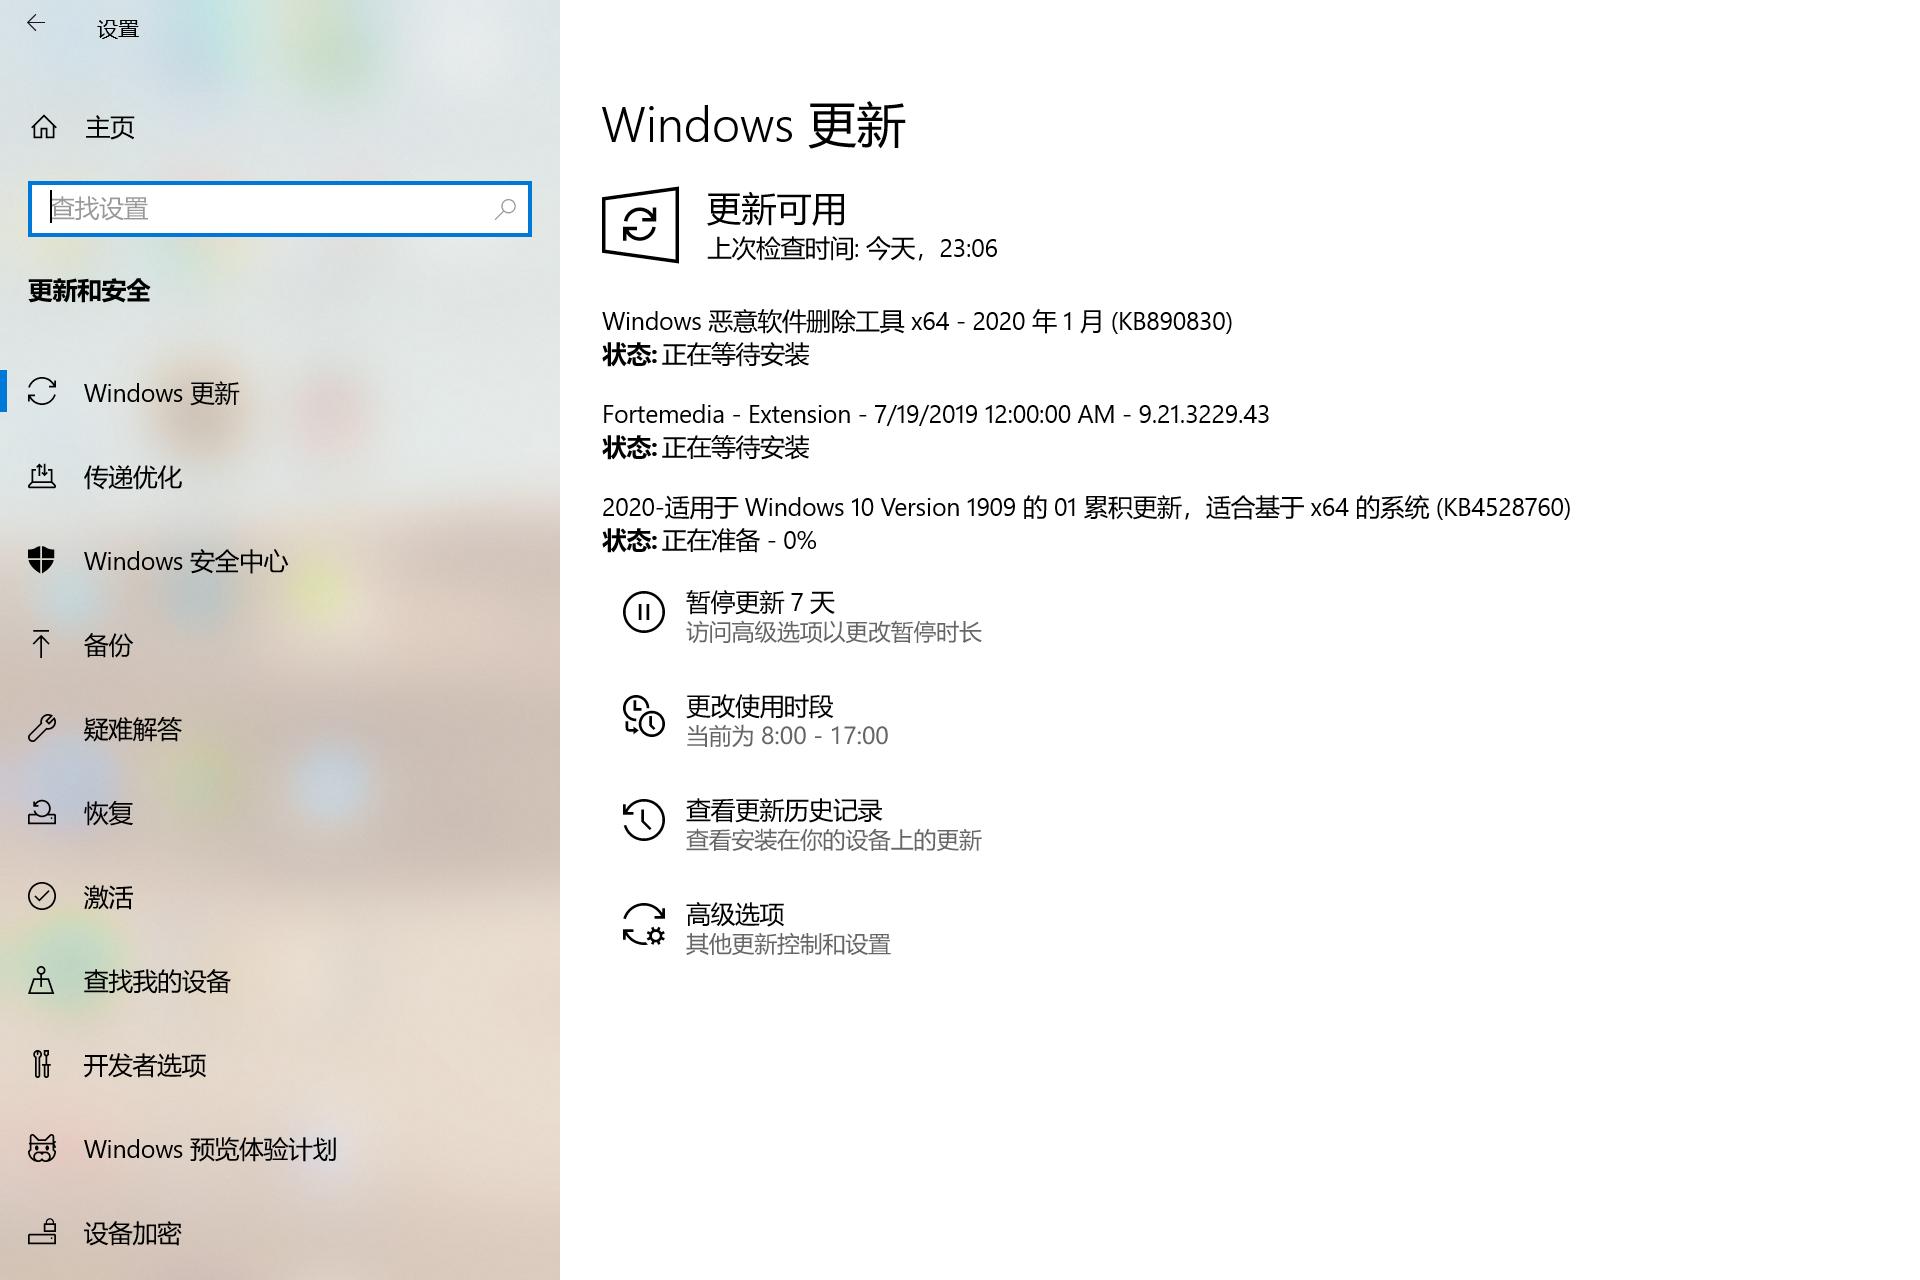Open Windows 预览体验计划
This screenshot has width=1920, height=1280.
click(x=210, y=1149)
